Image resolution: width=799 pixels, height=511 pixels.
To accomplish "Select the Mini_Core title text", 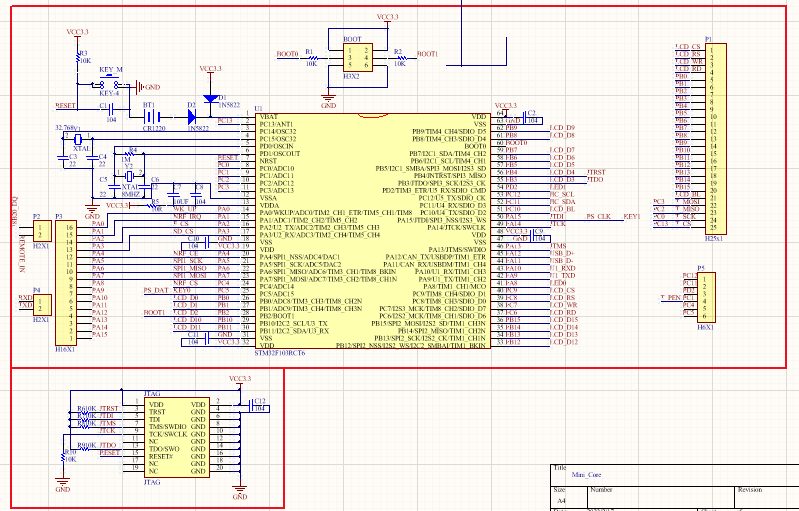I will point(586,474).
